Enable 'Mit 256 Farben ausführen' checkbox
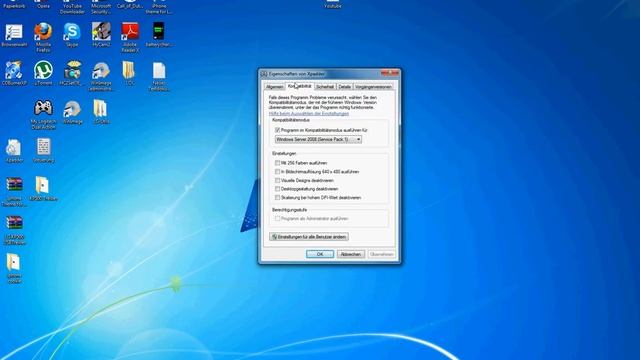Image resolution: width=640 pixels, height=360 pixels. (278, 163)
